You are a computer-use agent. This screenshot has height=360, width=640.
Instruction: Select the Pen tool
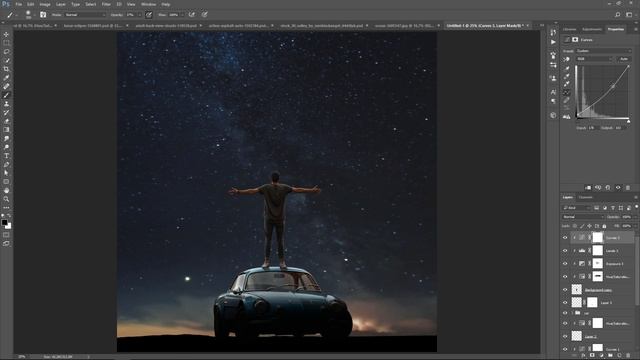click(x=6, y=164)
